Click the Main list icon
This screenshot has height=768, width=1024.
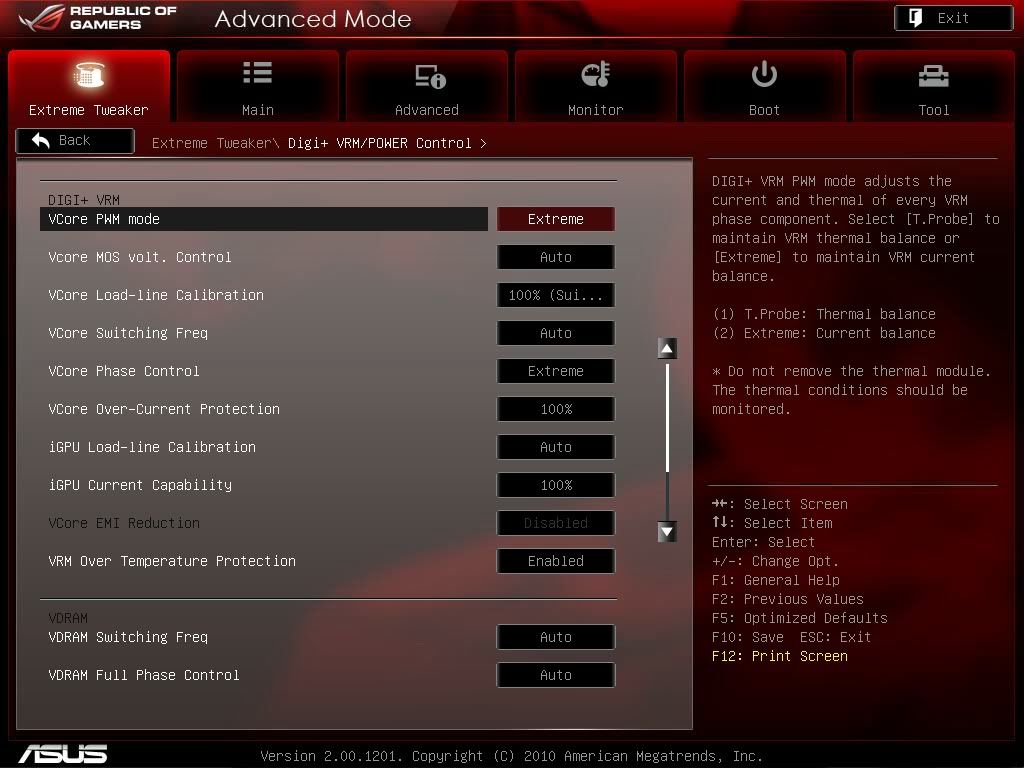[257, 73]
